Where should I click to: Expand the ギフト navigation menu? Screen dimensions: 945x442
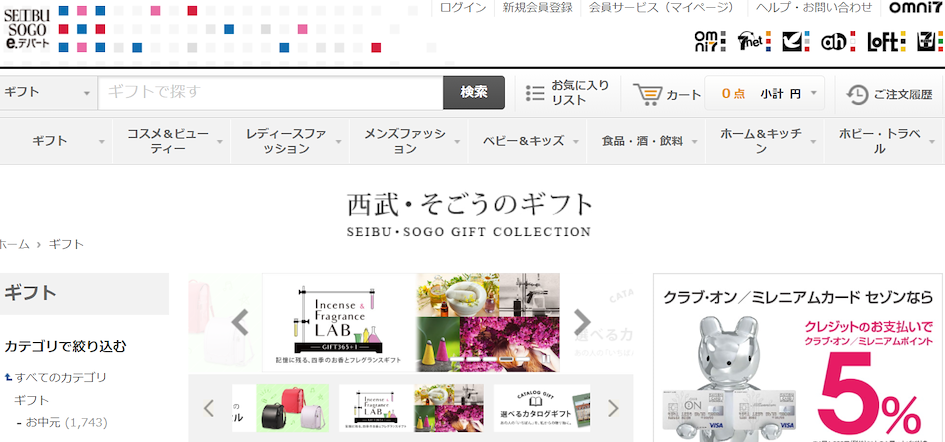tap(56, 141)
